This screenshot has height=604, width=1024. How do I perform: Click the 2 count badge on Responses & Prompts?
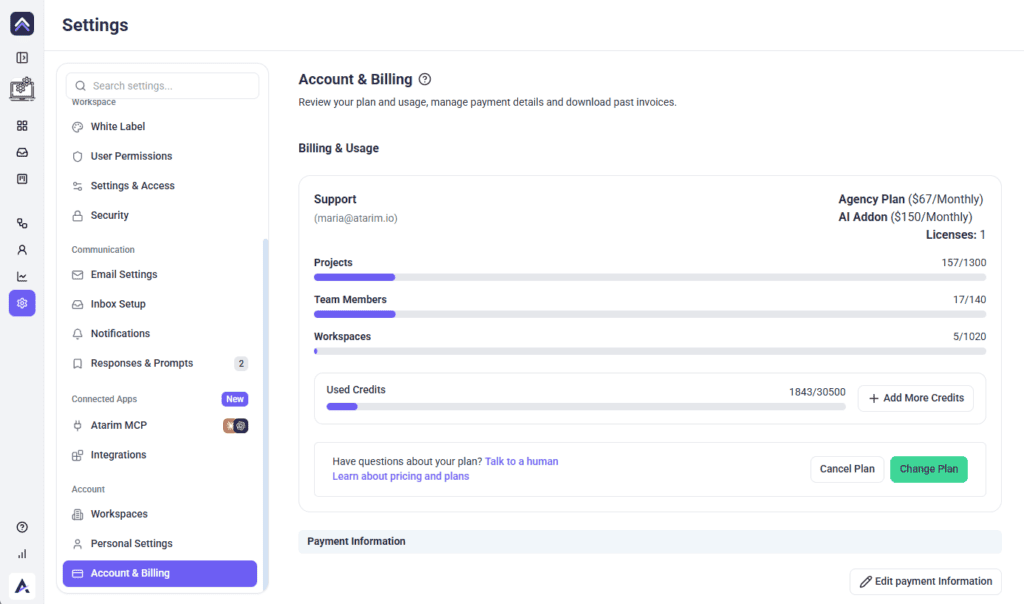point(241,364)
